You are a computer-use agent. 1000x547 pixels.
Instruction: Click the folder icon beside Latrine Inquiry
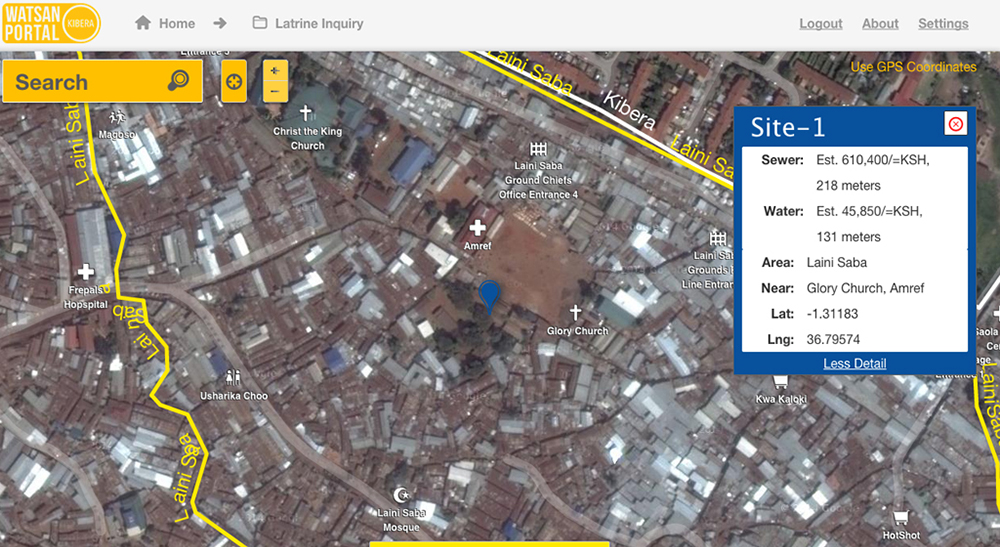pyautogui.click(x=260, y=22)
